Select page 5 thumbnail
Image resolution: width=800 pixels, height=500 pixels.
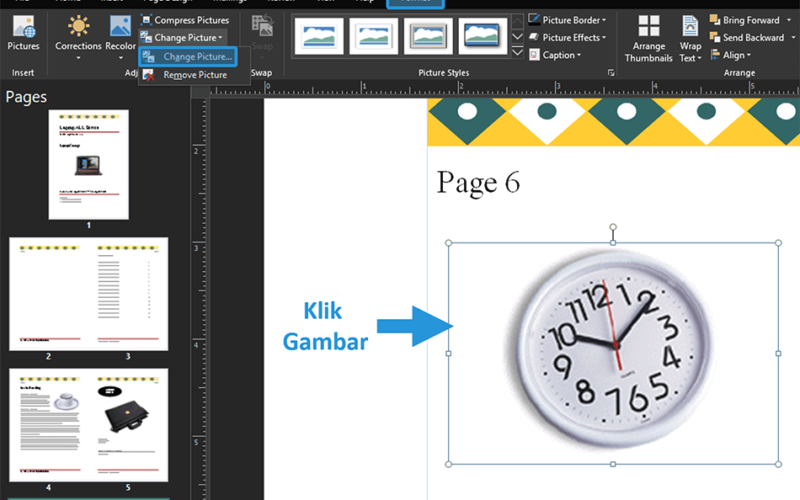point(128,425)
